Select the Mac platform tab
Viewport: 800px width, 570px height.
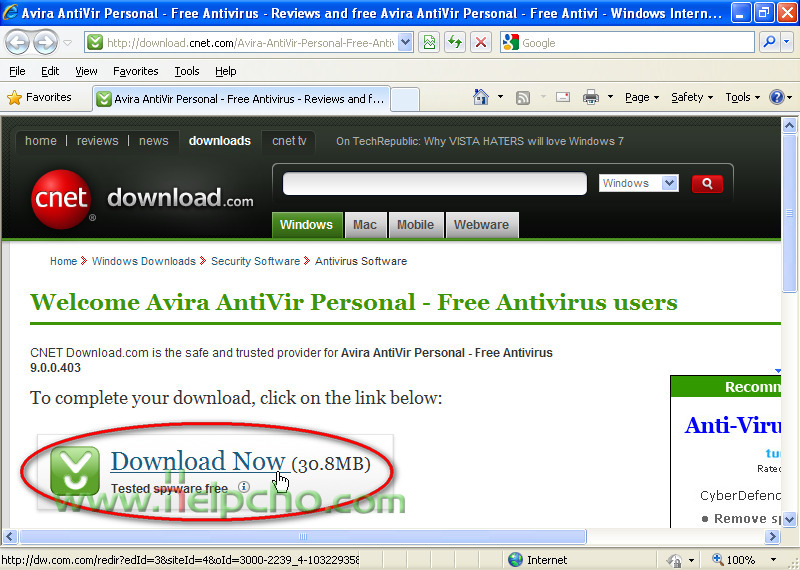coord(365,225)
